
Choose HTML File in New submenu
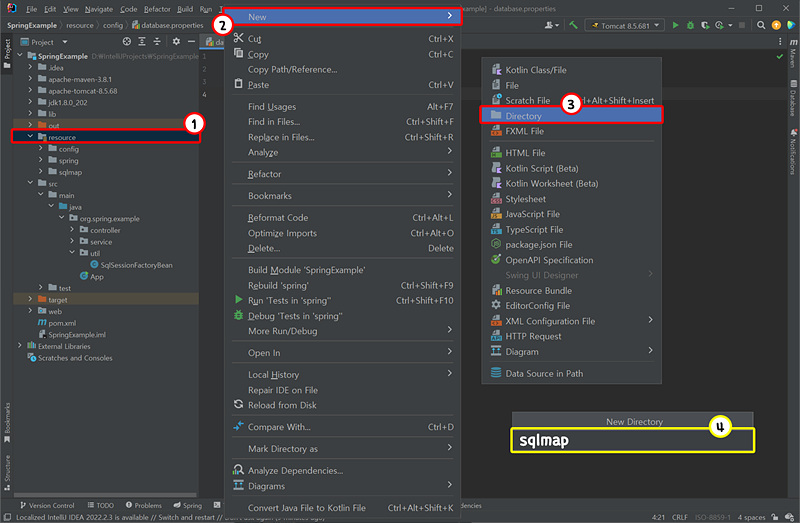[571, 153]
